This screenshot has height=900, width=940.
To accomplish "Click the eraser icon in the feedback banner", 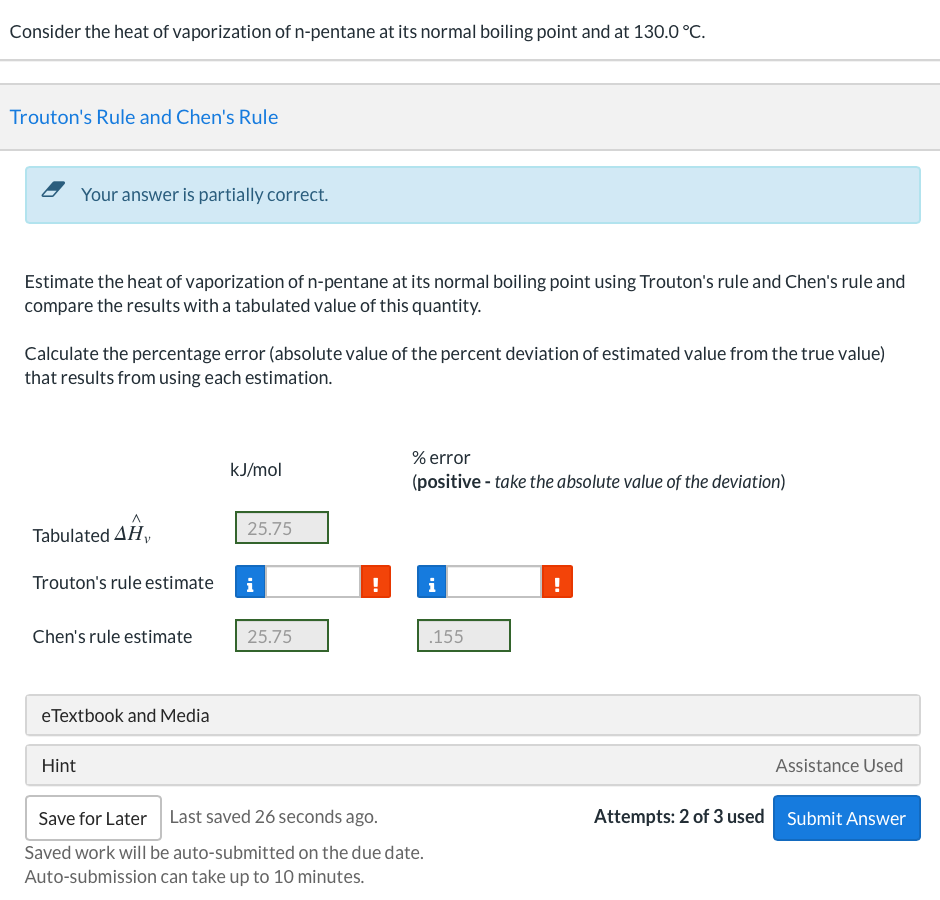I will coord(55,193).
